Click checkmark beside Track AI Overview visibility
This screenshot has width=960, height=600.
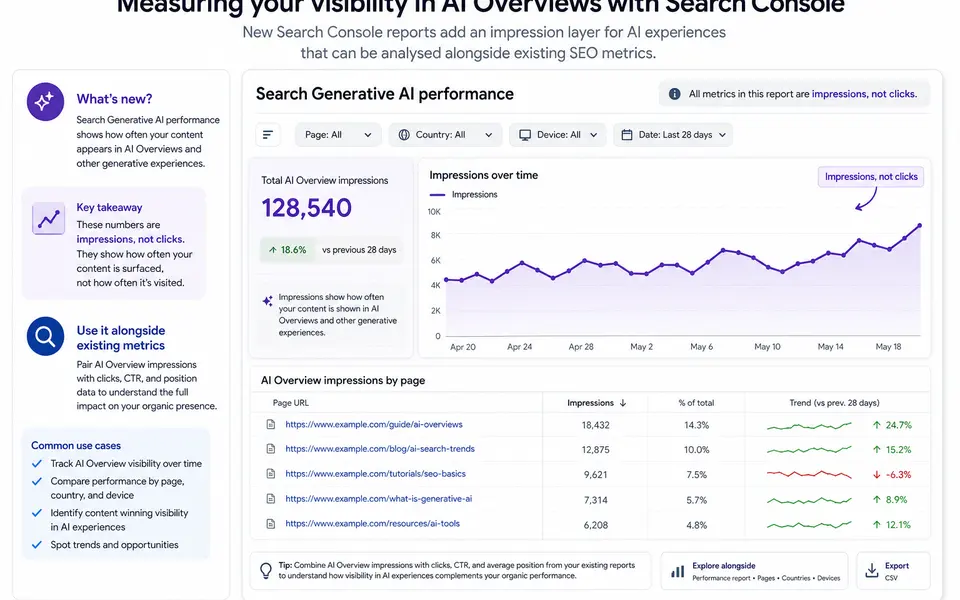(37, 463)
